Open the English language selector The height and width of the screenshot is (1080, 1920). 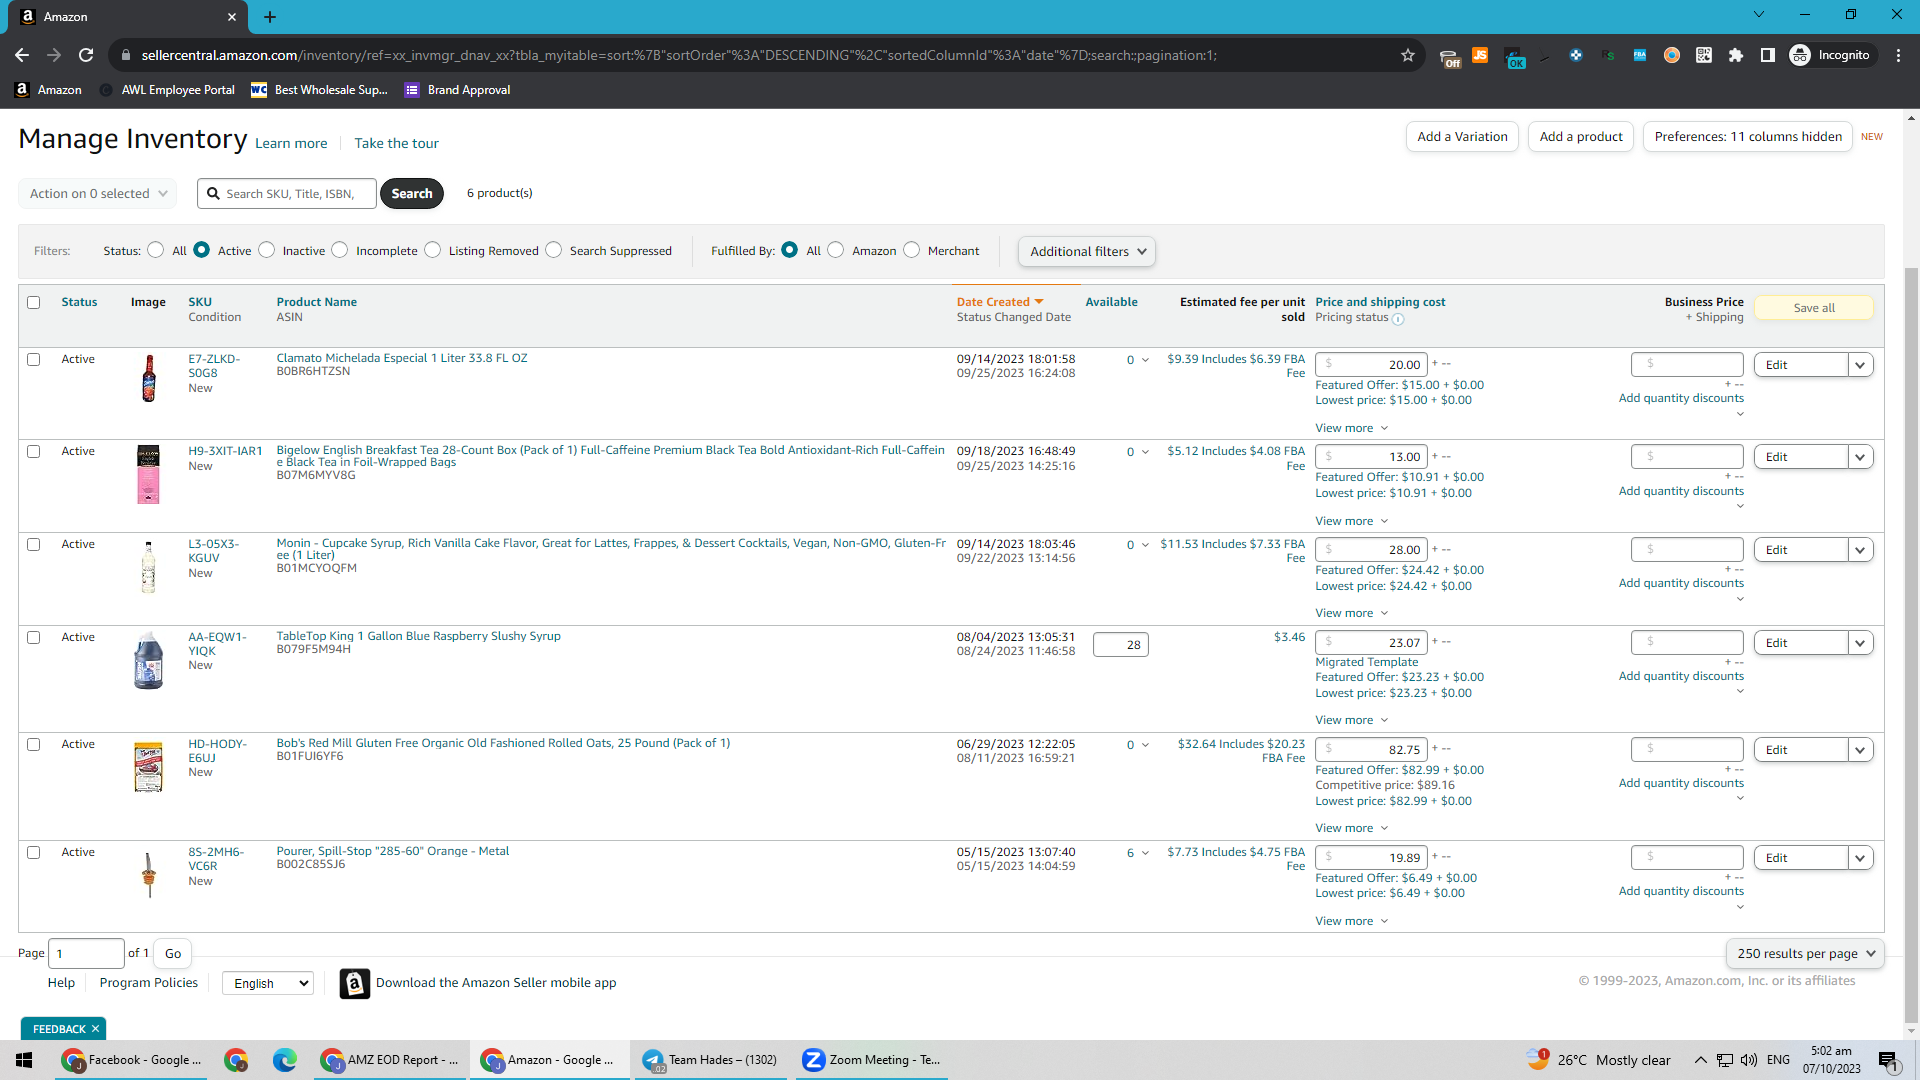pyautogui.click(x=268, y=983)
